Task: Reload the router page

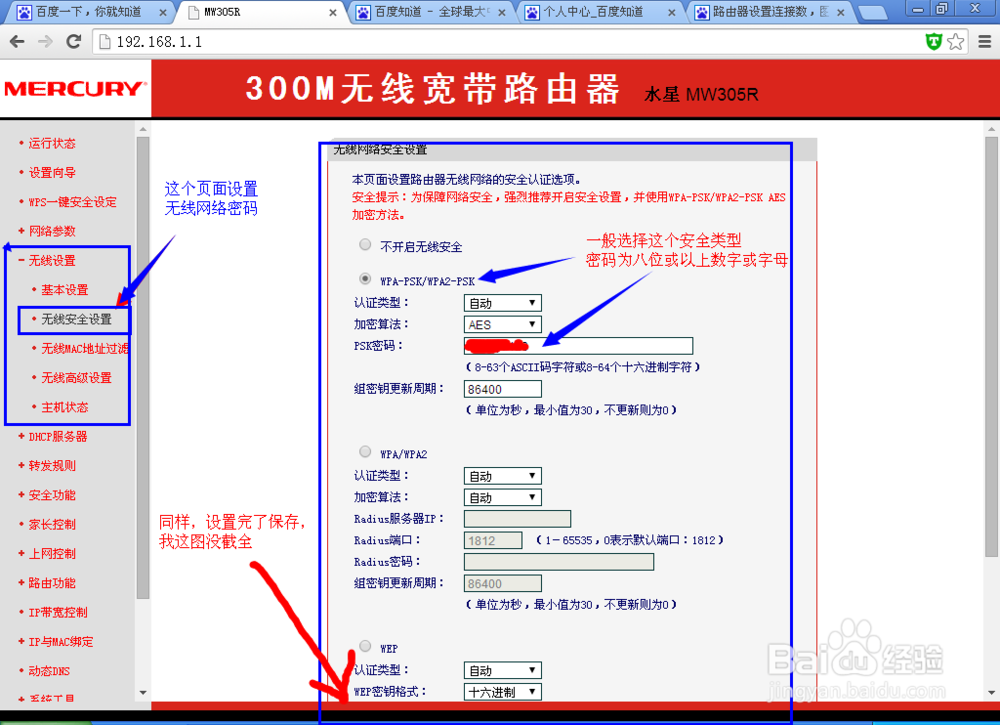Action: (x=74, y=41)
